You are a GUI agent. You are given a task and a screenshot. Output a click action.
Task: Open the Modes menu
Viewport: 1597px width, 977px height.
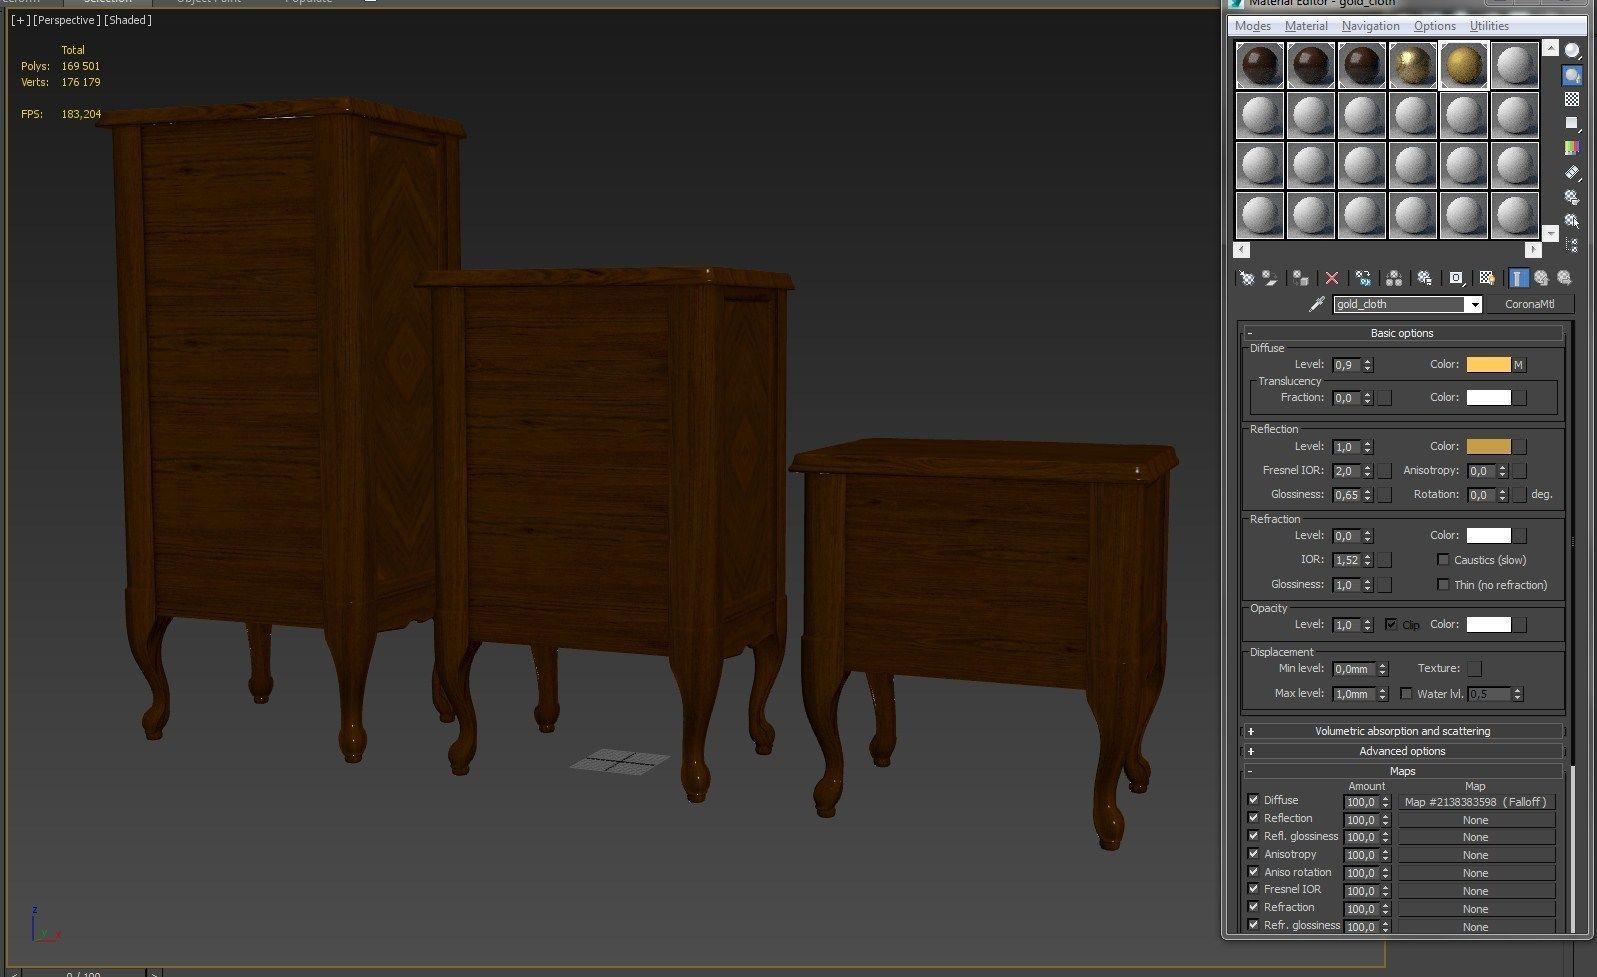click(1253, 26)
